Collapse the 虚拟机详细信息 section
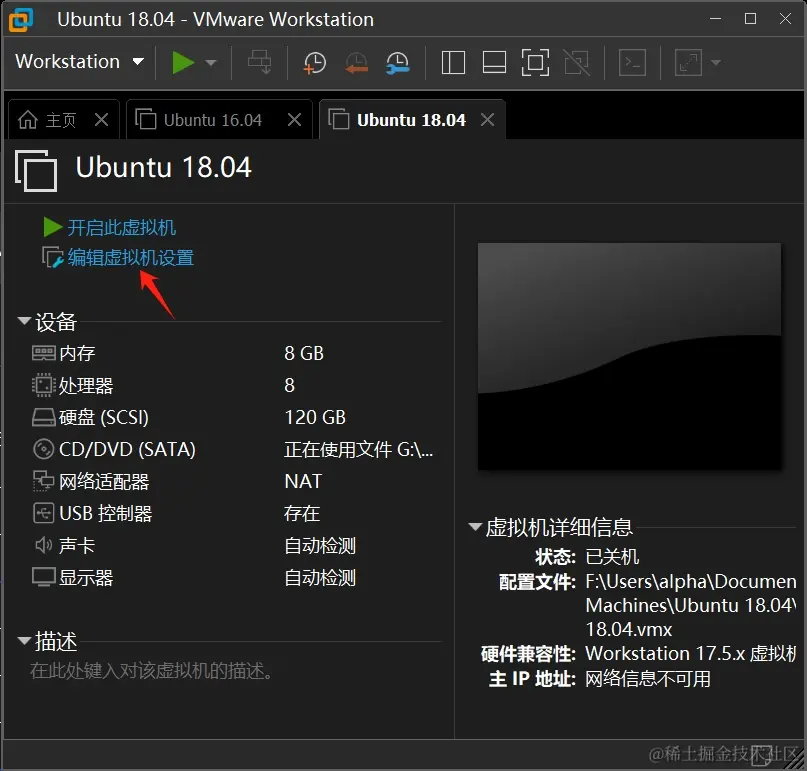The width and height of the screenshot is (807, 771). (x=475, y=527)
